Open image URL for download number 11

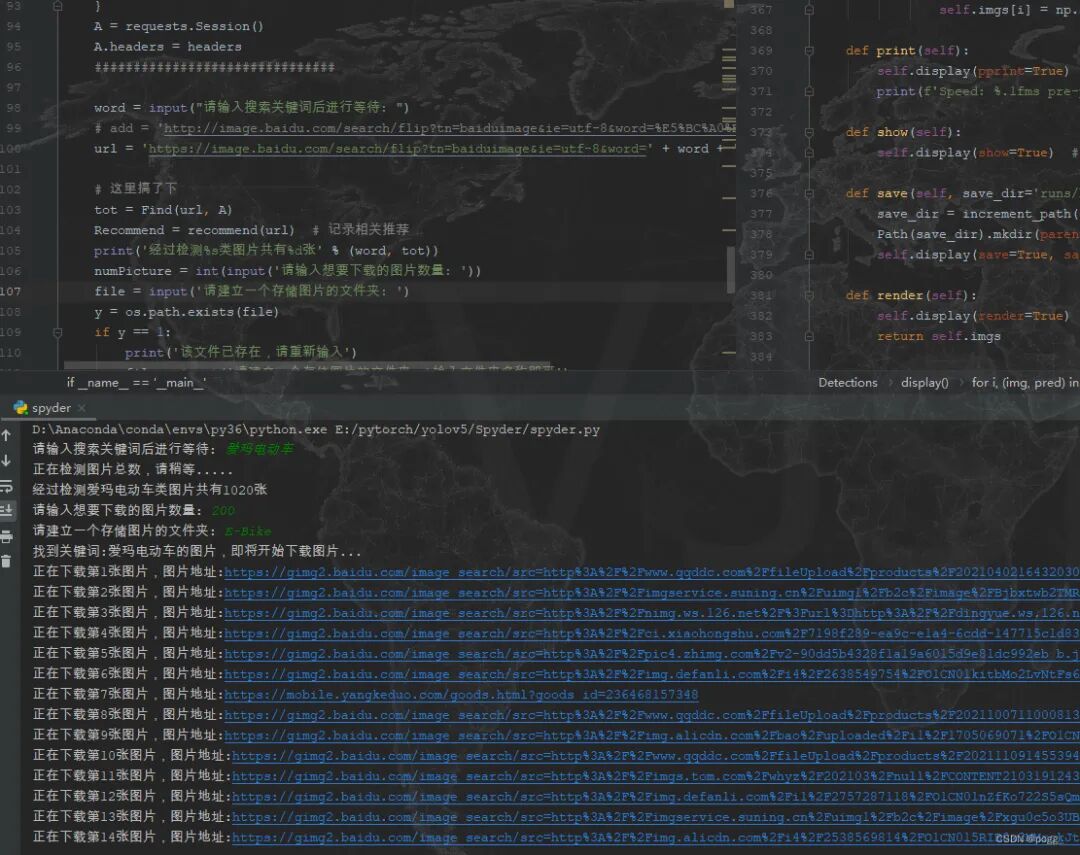click(656, 776)
